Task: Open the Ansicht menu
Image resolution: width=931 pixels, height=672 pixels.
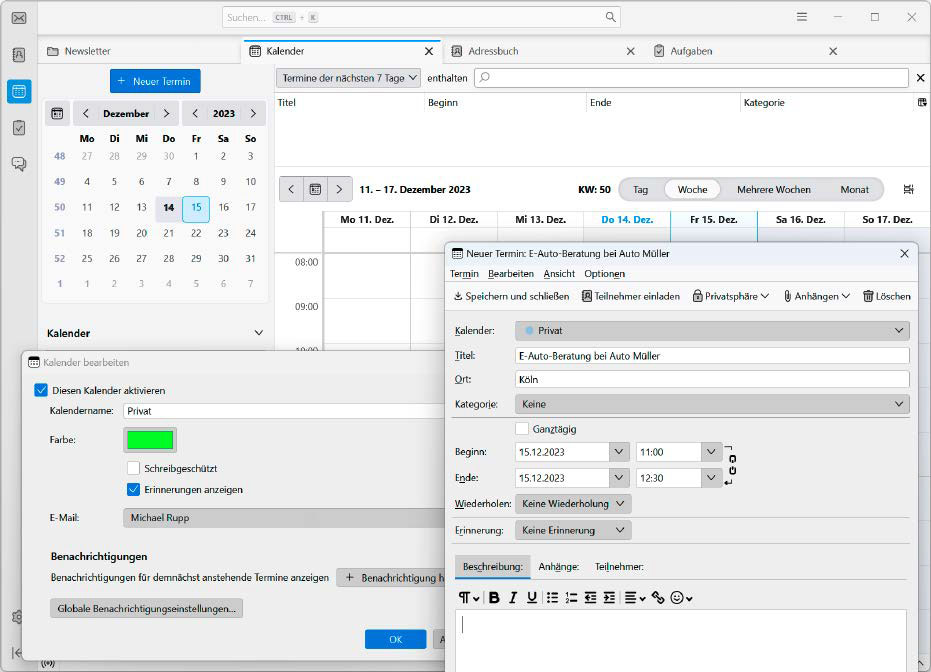Action: tap(559, 274)
